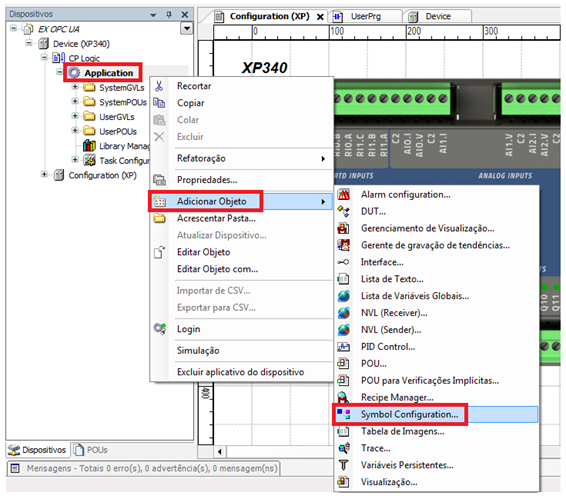
Task: Select Refatoração in the context menu
Action: [240, 159]
